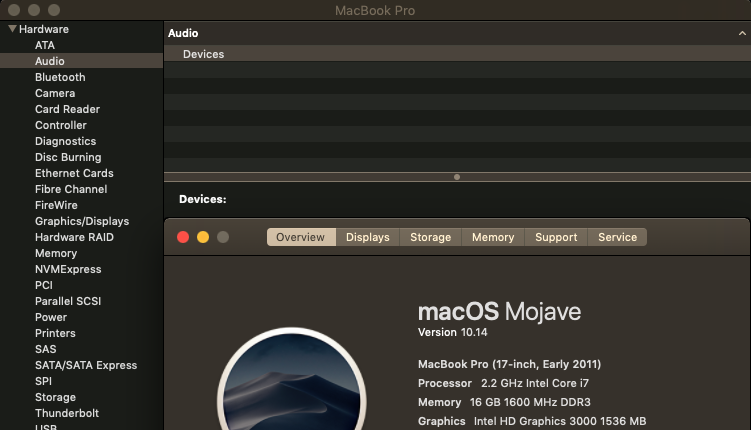Open the Support tab
The height and width of the screenshot is (430, 751).
tap(556, 237)
